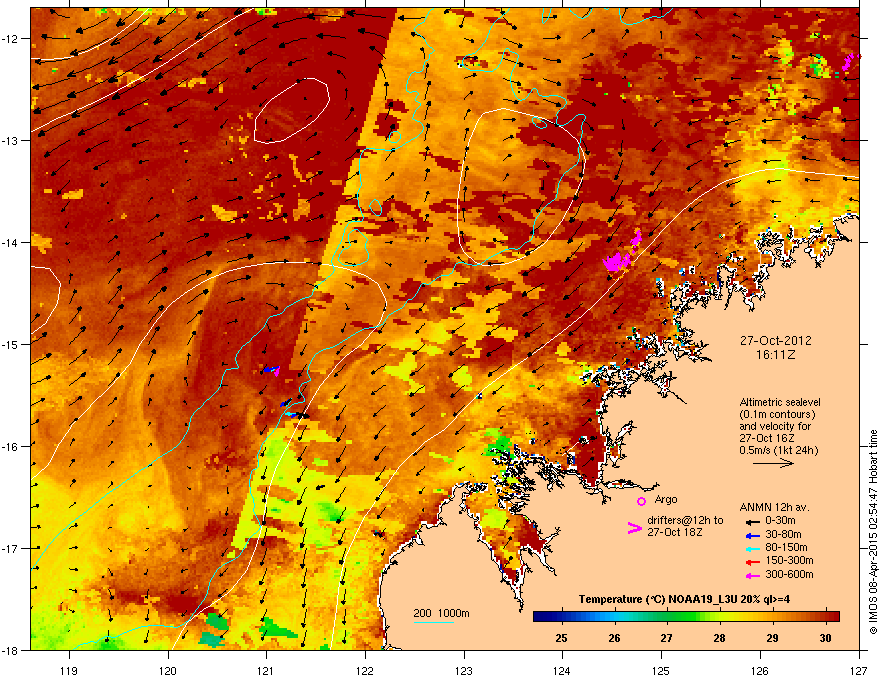This screenshot has width=880, height=680.
Task: Click the '150-300m' legend label
Action: click(x=789, y=560)
